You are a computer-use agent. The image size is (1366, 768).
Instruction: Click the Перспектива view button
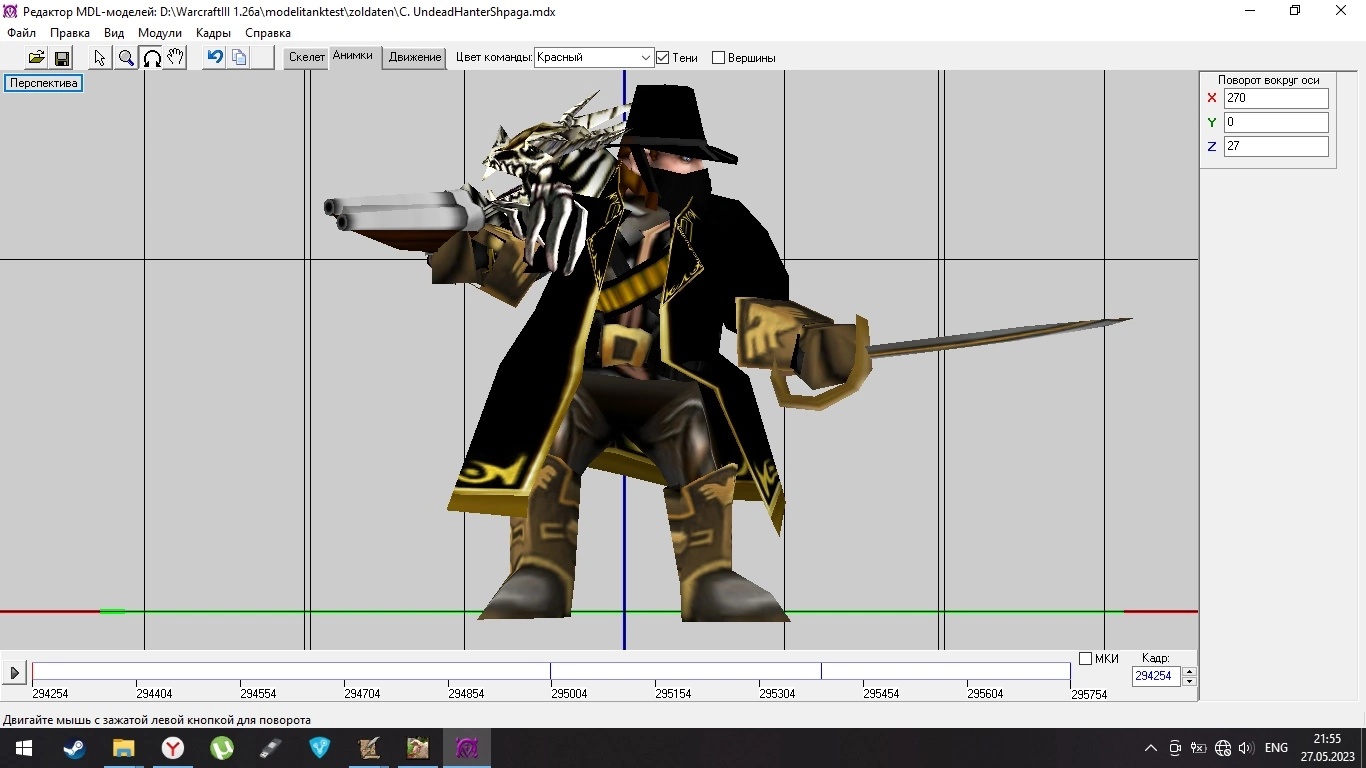[44, 83]
